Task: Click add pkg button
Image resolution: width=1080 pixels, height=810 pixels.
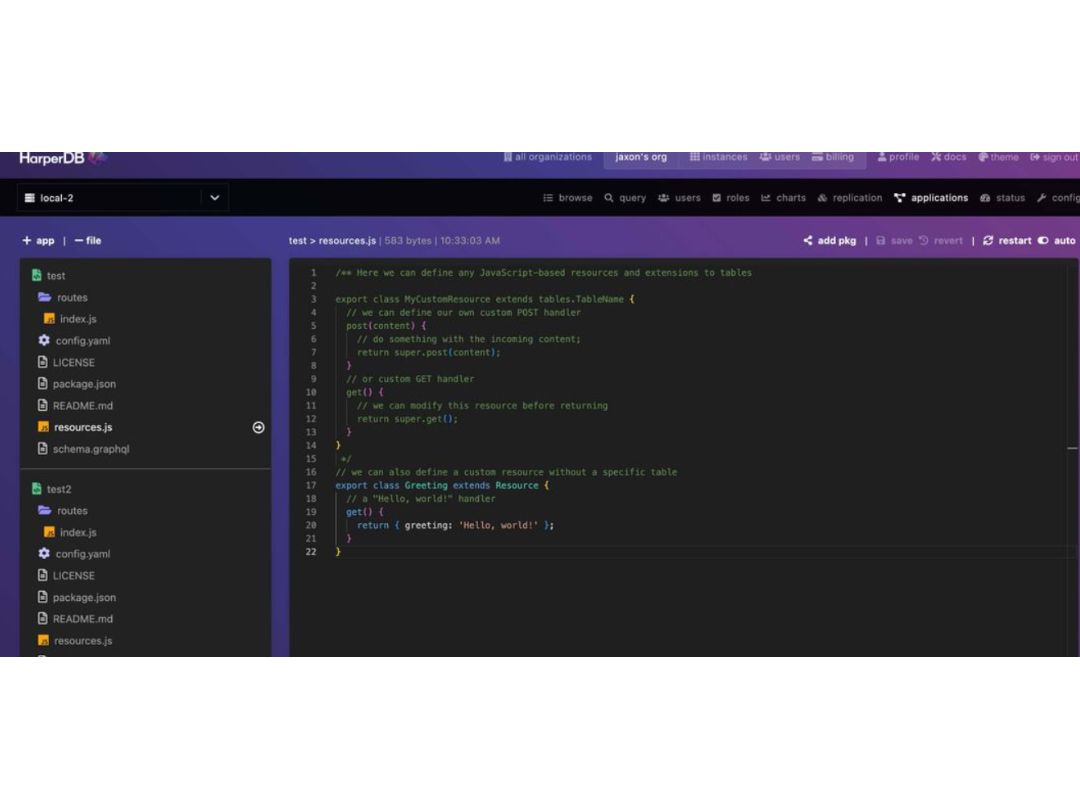Action: pyautogui.click(x=829, y=240)
